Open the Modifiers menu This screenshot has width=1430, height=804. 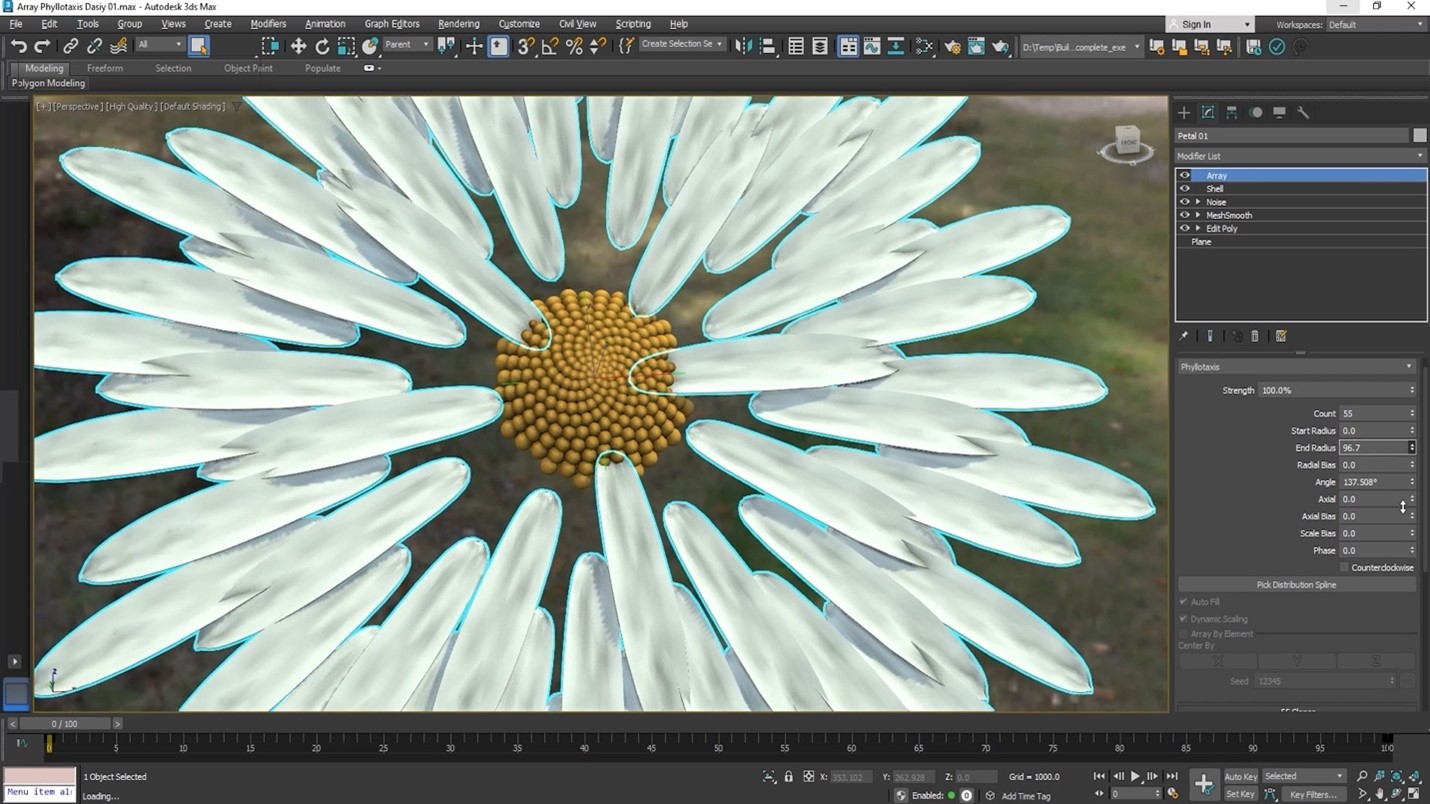click(x=268, y=23)
